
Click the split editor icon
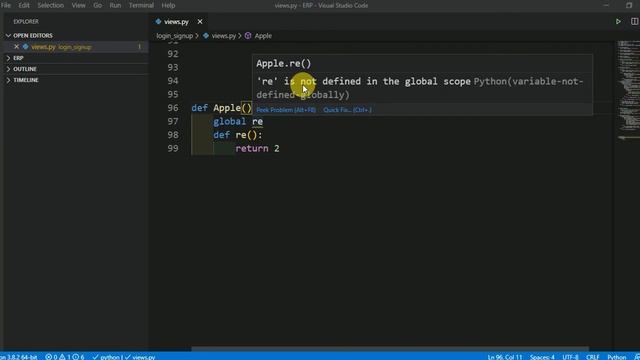(x=635, y=21)
